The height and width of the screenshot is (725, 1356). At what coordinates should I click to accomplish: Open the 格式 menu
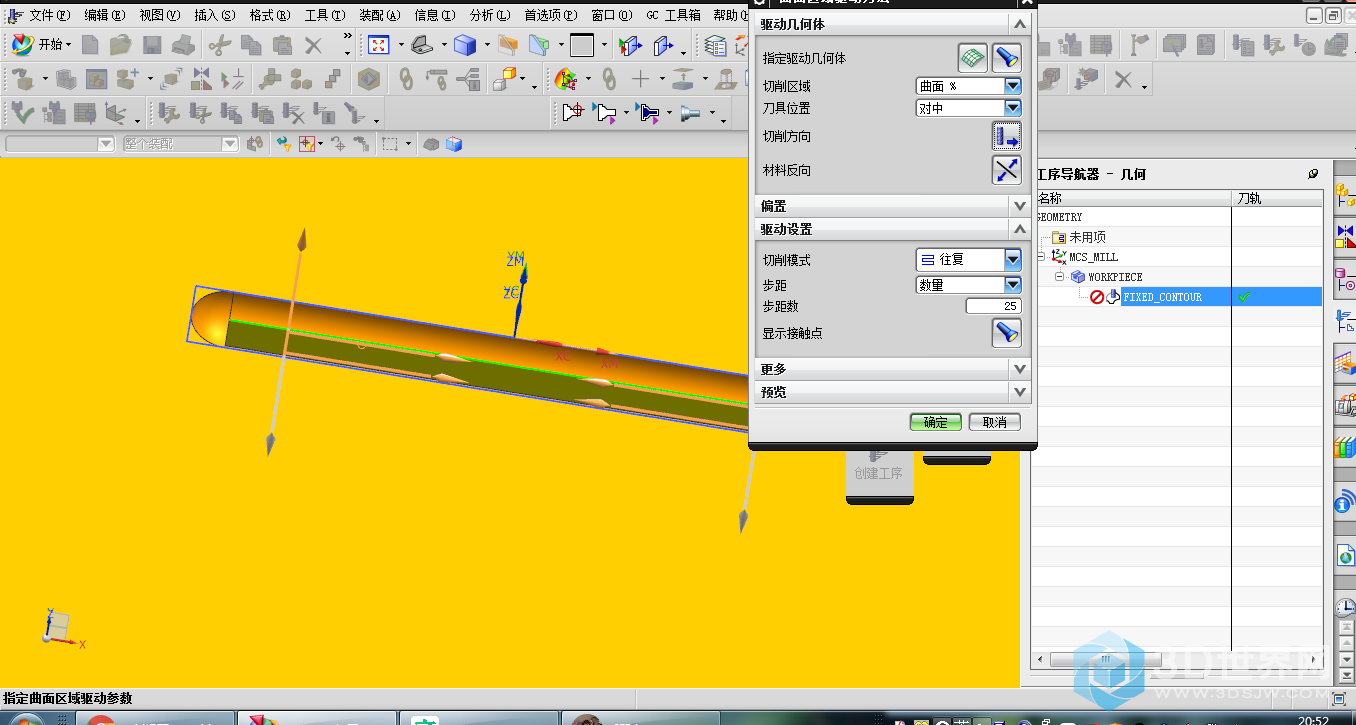[270, 15]
